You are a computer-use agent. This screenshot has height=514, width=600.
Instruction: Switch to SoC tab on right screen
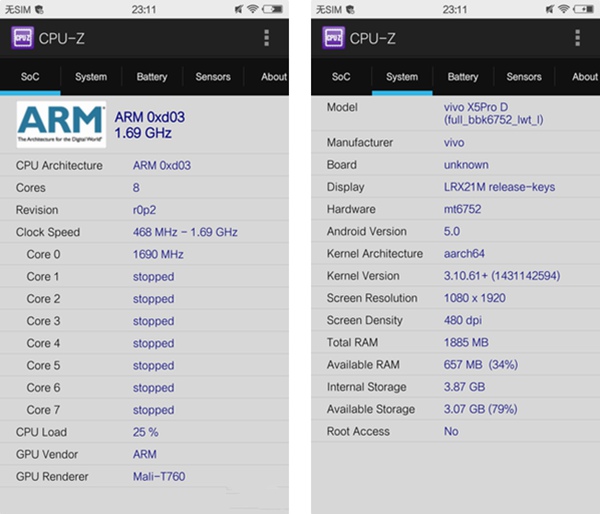tap(341, 77)
